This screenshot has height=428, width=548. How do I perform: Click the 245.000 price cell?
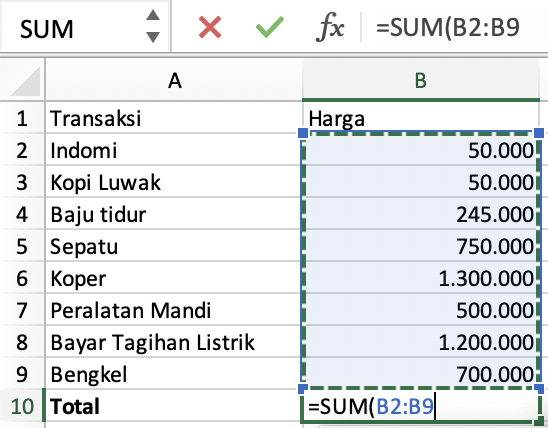pos(421,214)
